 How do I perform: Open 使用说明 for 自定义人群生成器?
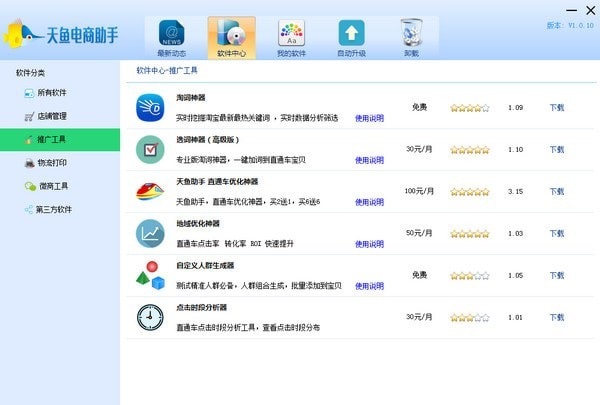tap(369, 286)
